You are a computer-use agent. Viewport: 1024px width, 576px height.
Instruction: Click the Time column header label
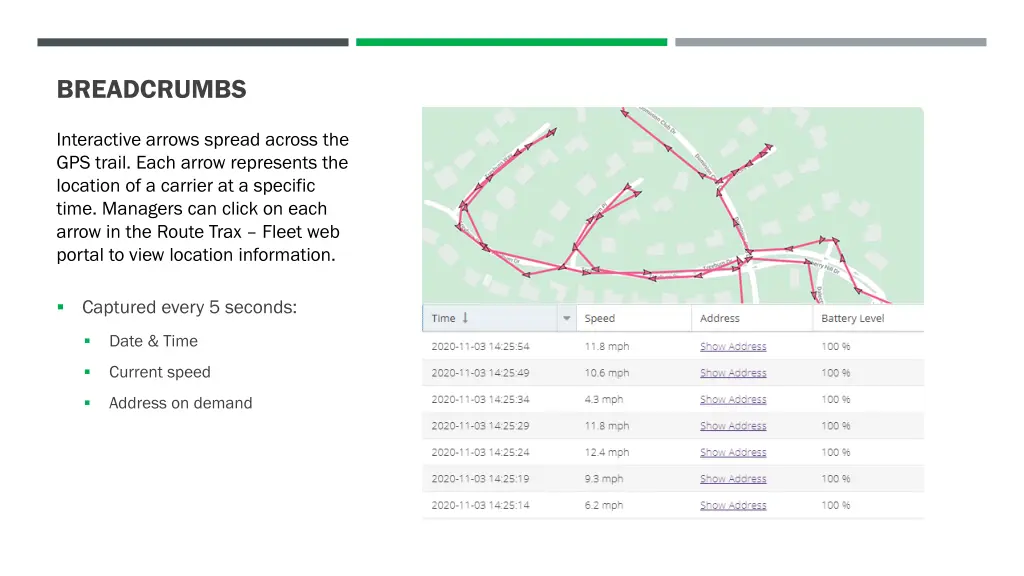443,318
